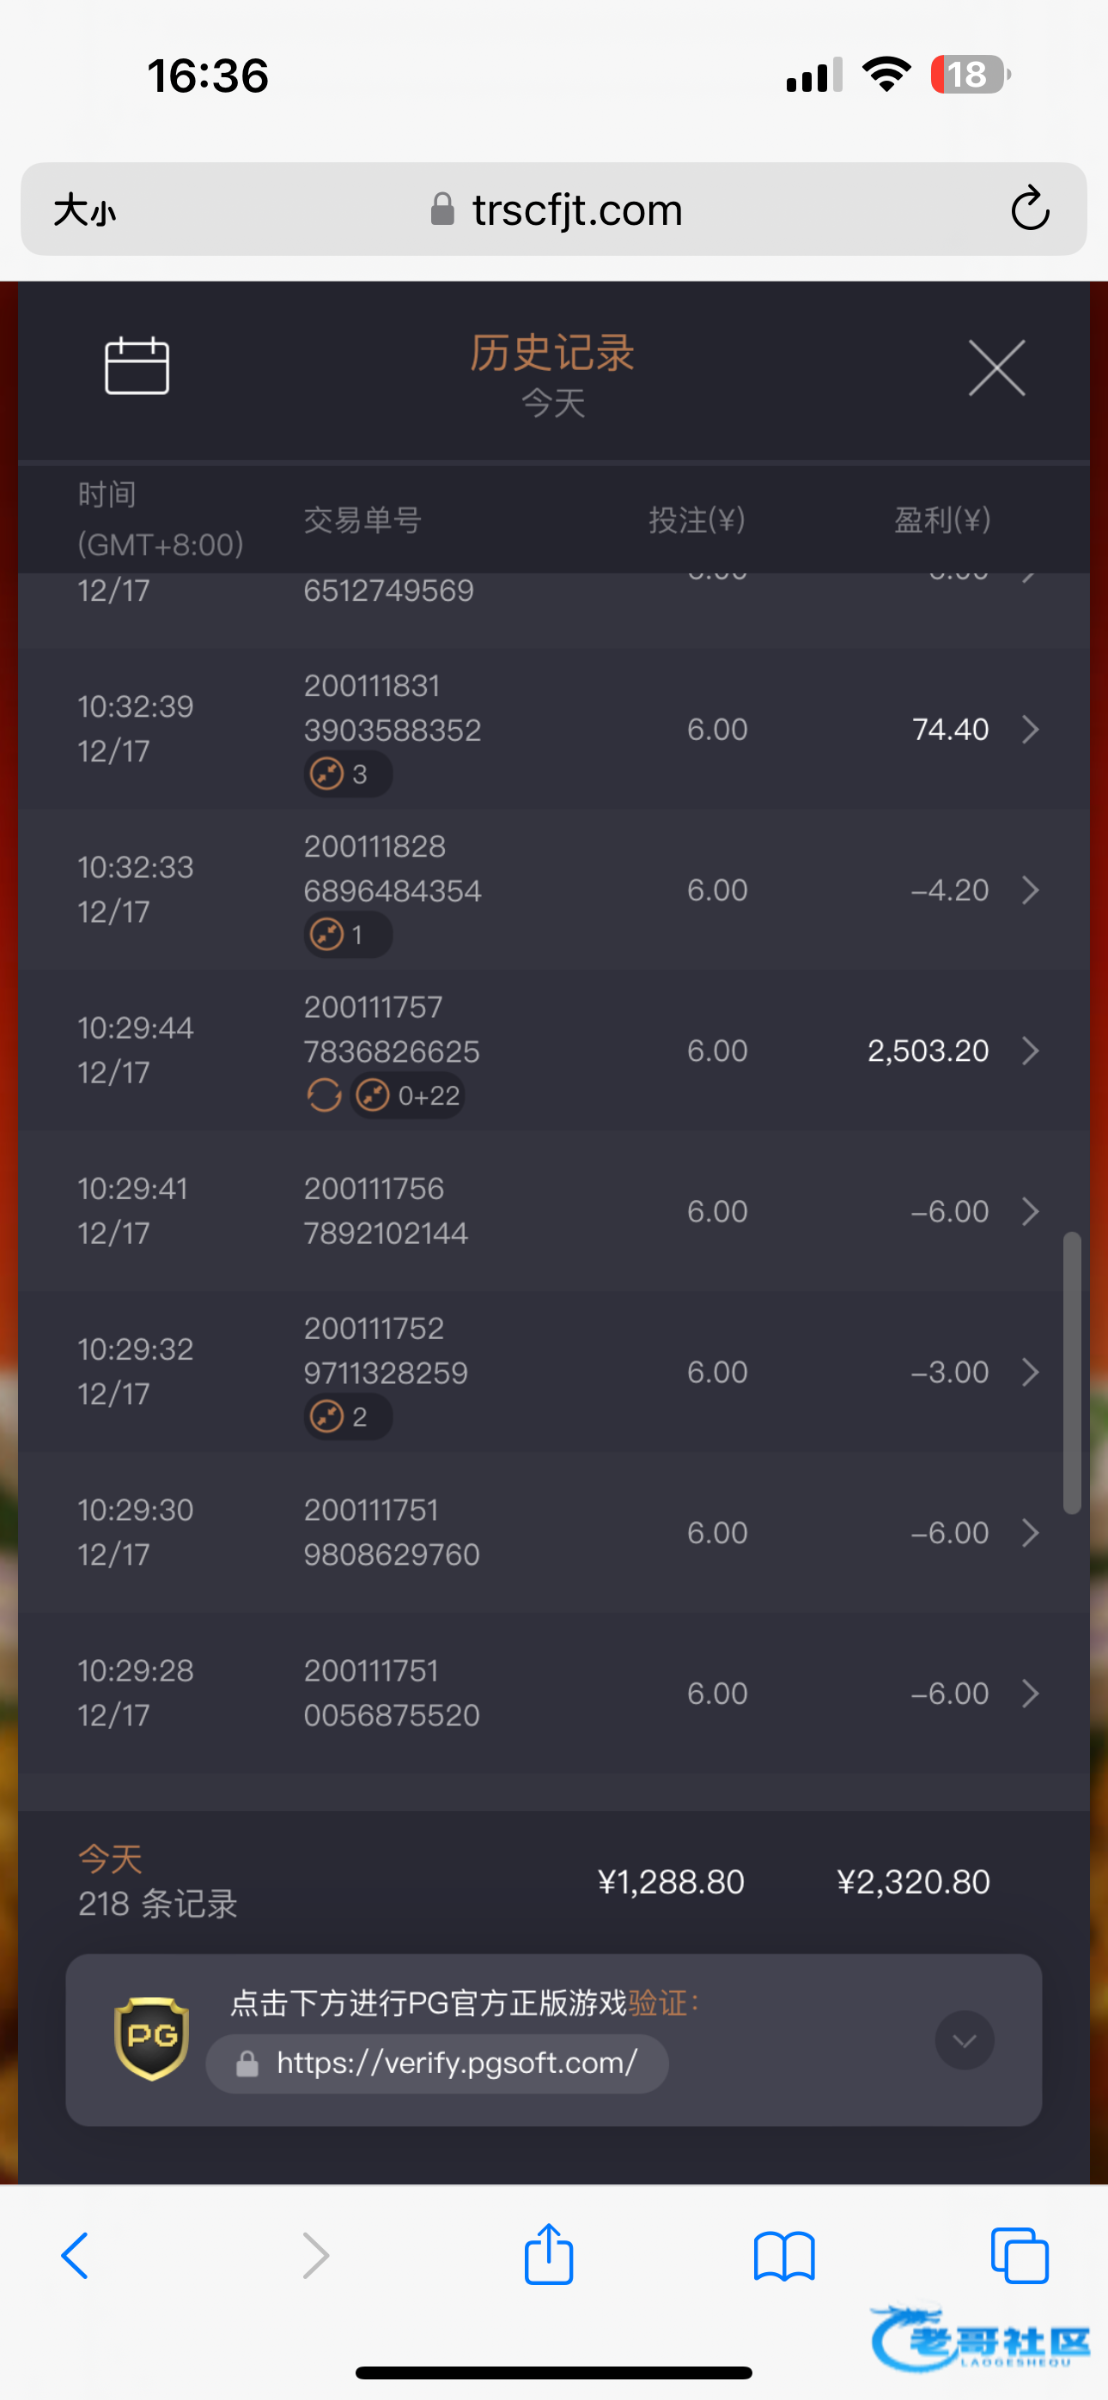Expand details for the 74.40 profit row
This screenshot has width=1108, height=2400.
1030,730
